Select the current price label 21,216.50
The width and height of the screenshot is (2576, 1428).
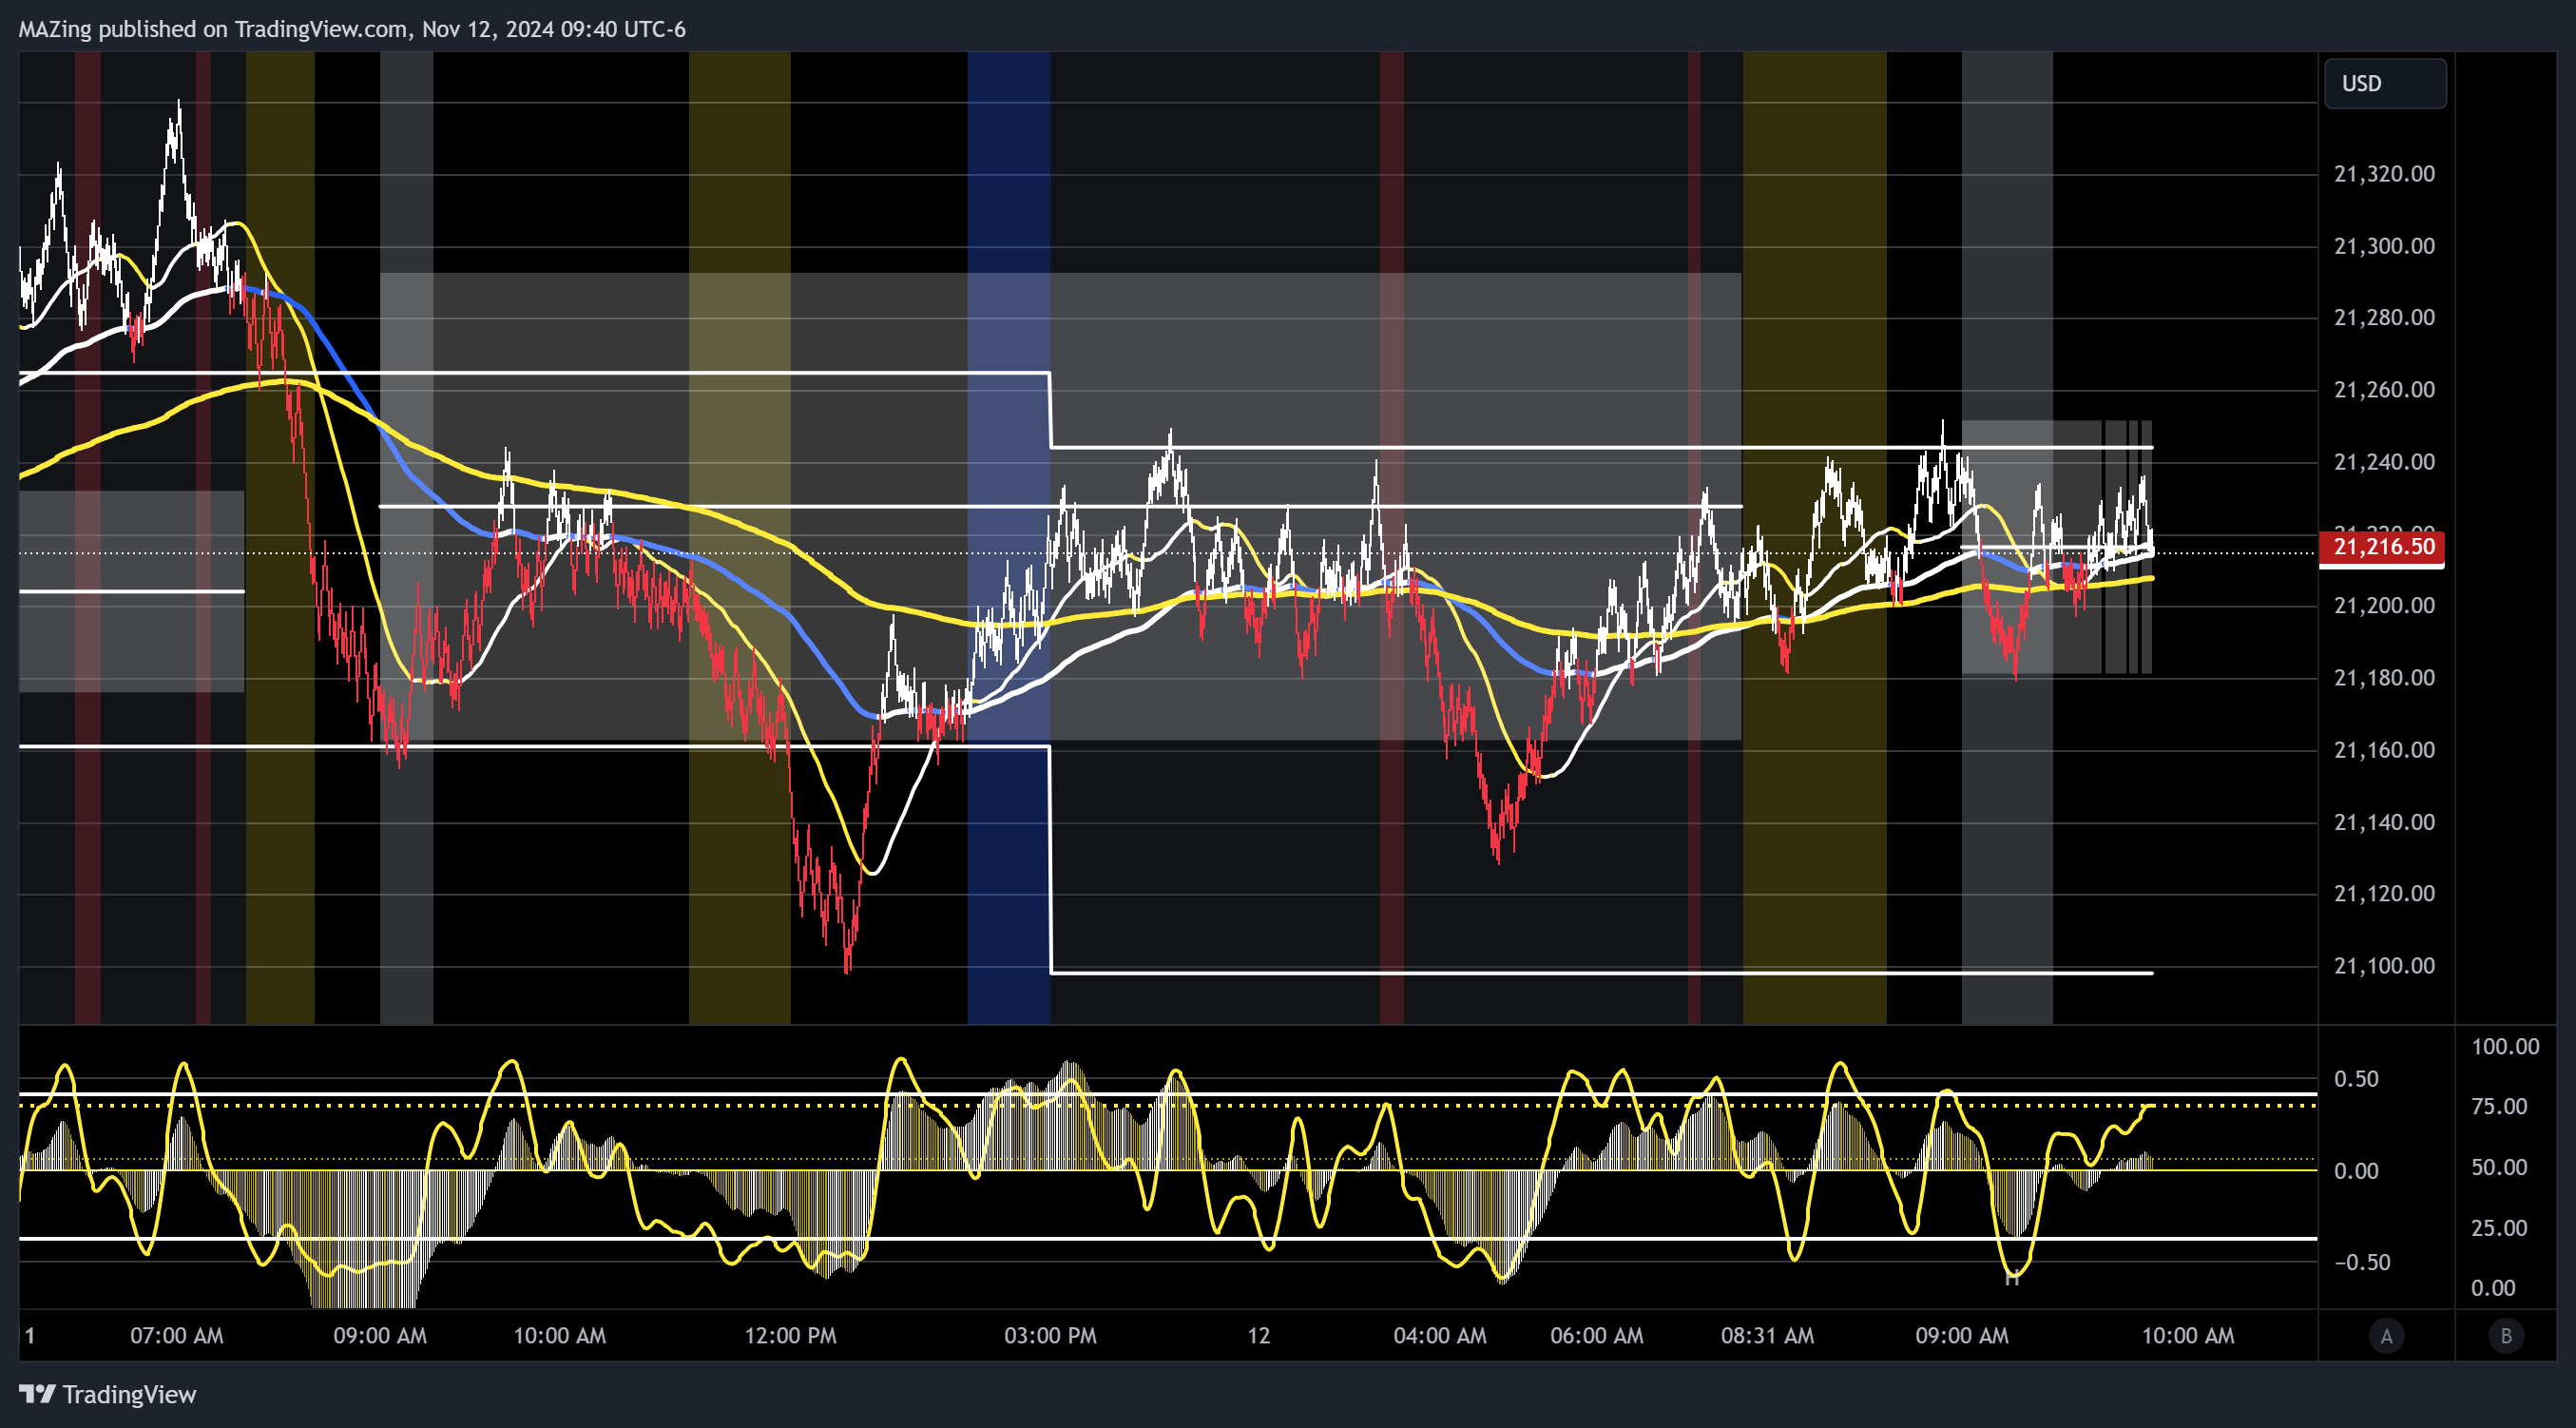pos(2382,547)
